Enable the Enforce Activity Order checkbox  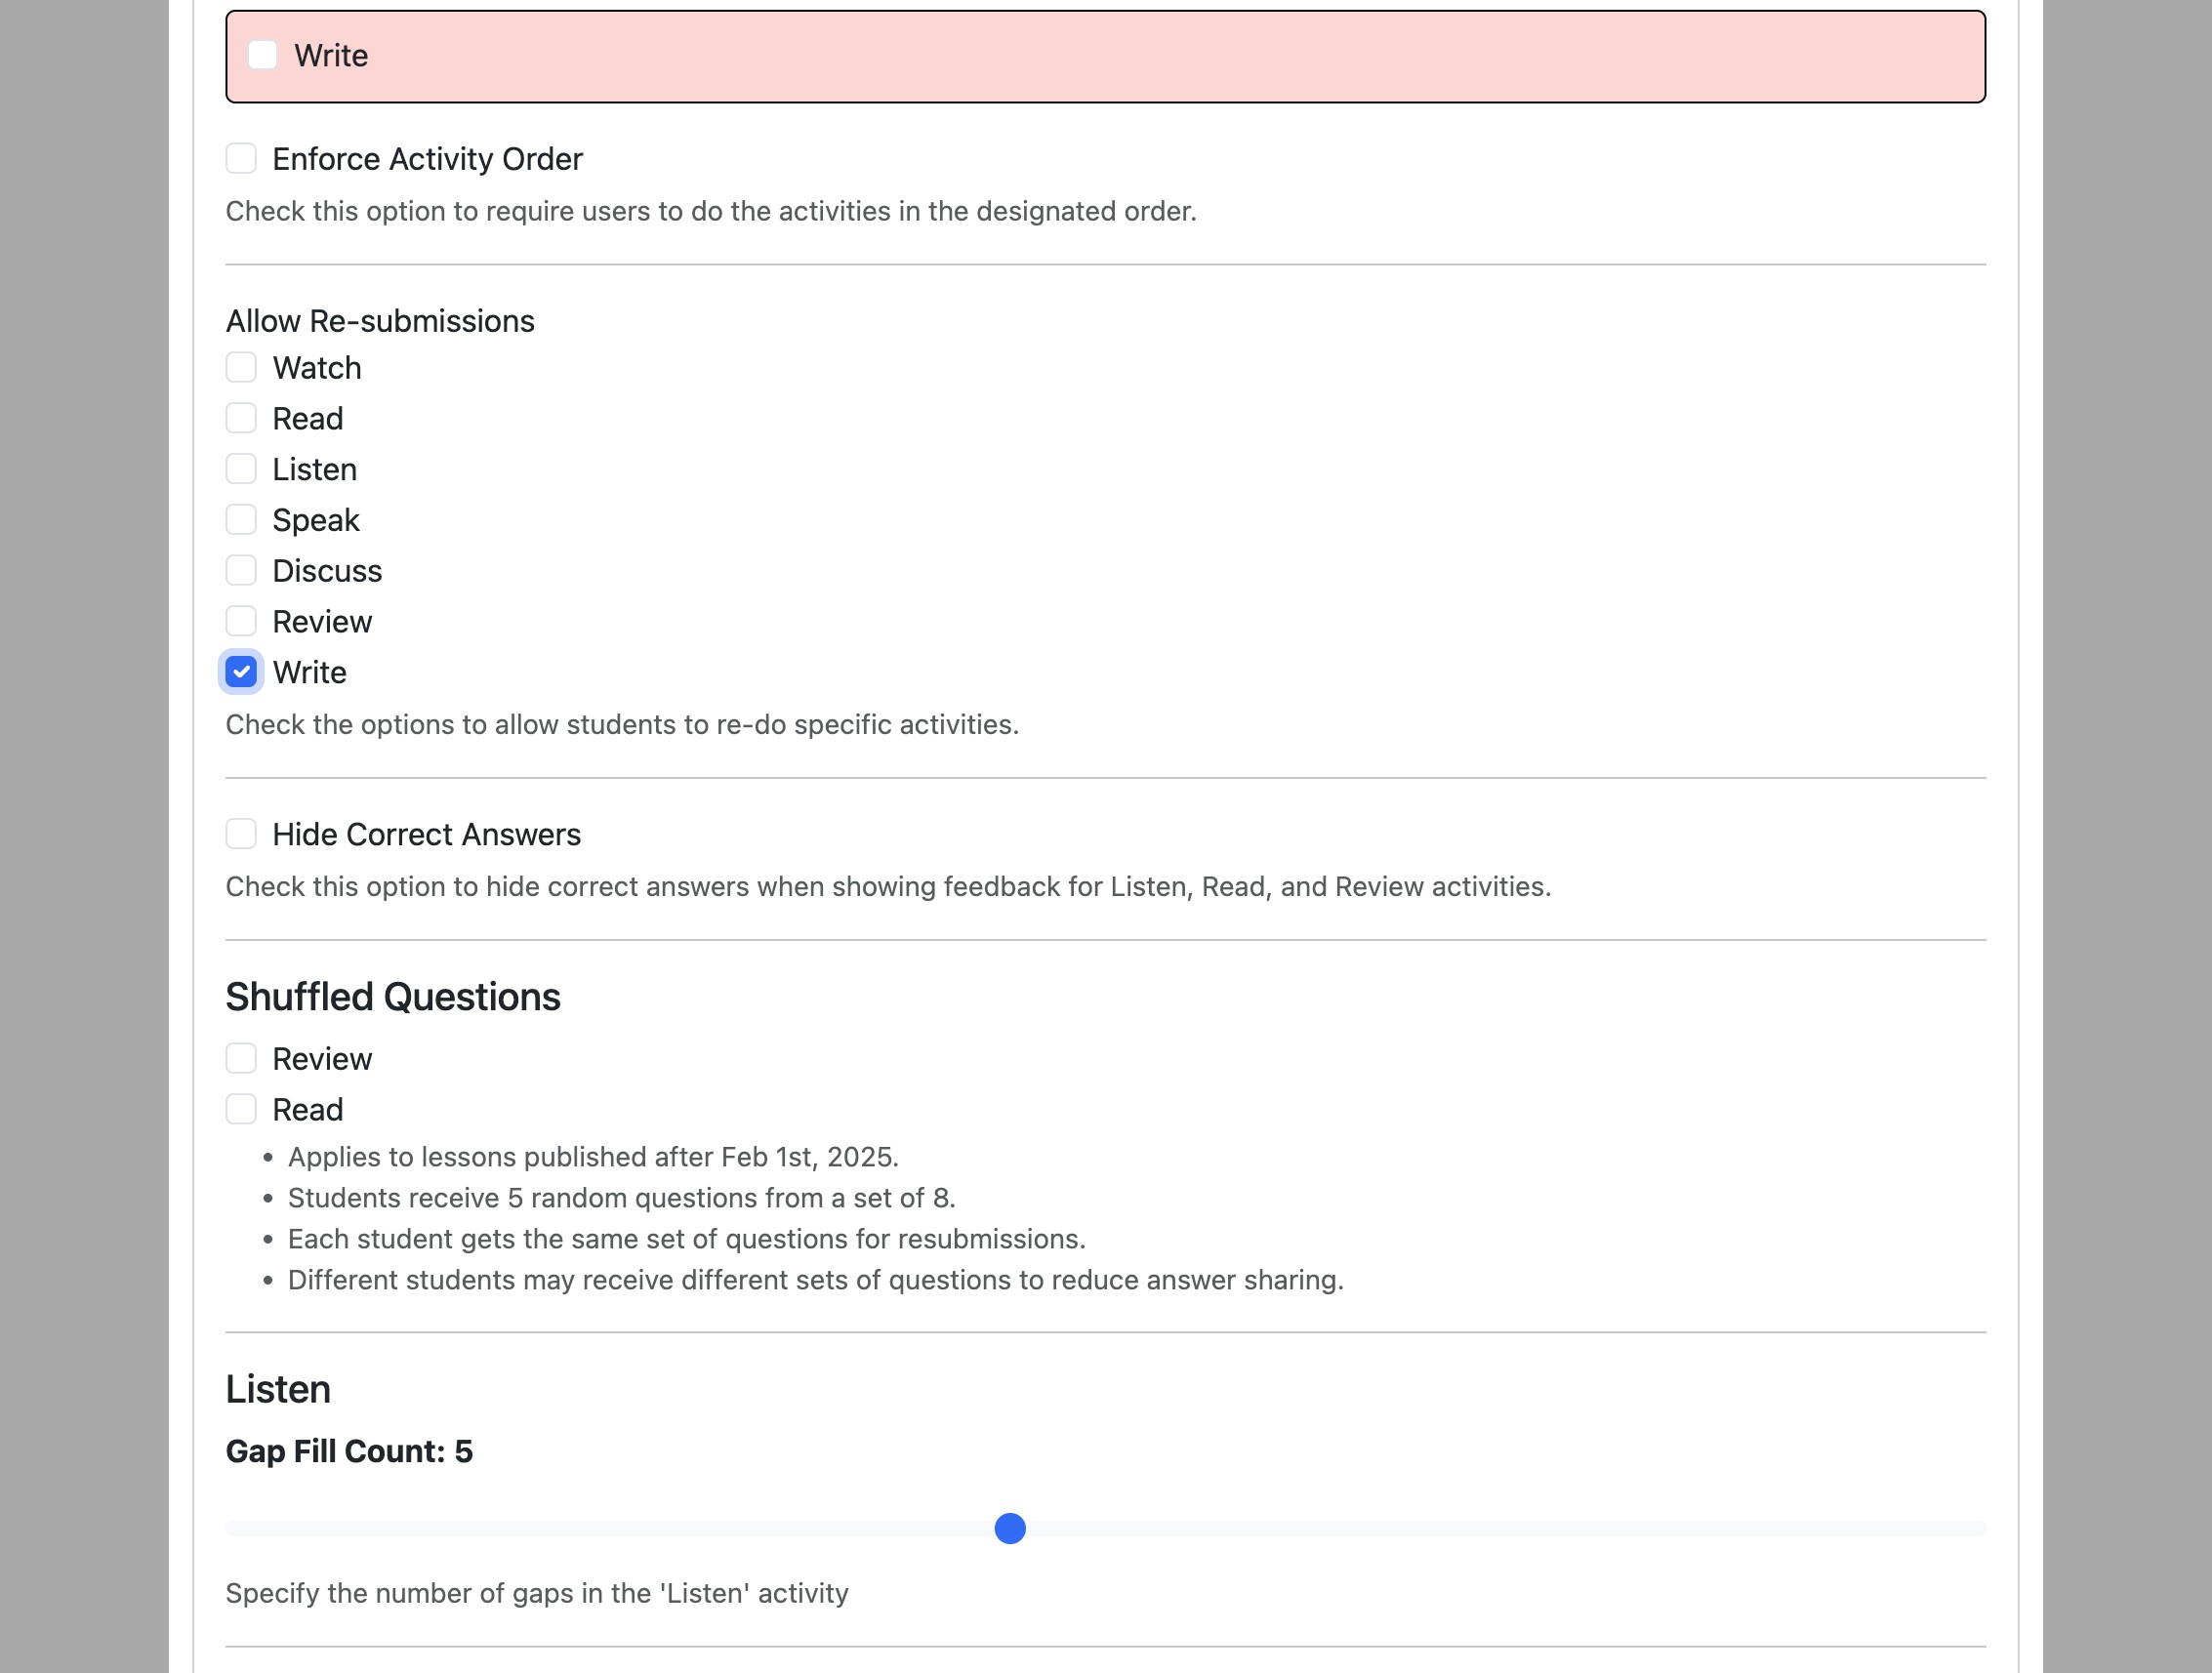click(241, 158)
